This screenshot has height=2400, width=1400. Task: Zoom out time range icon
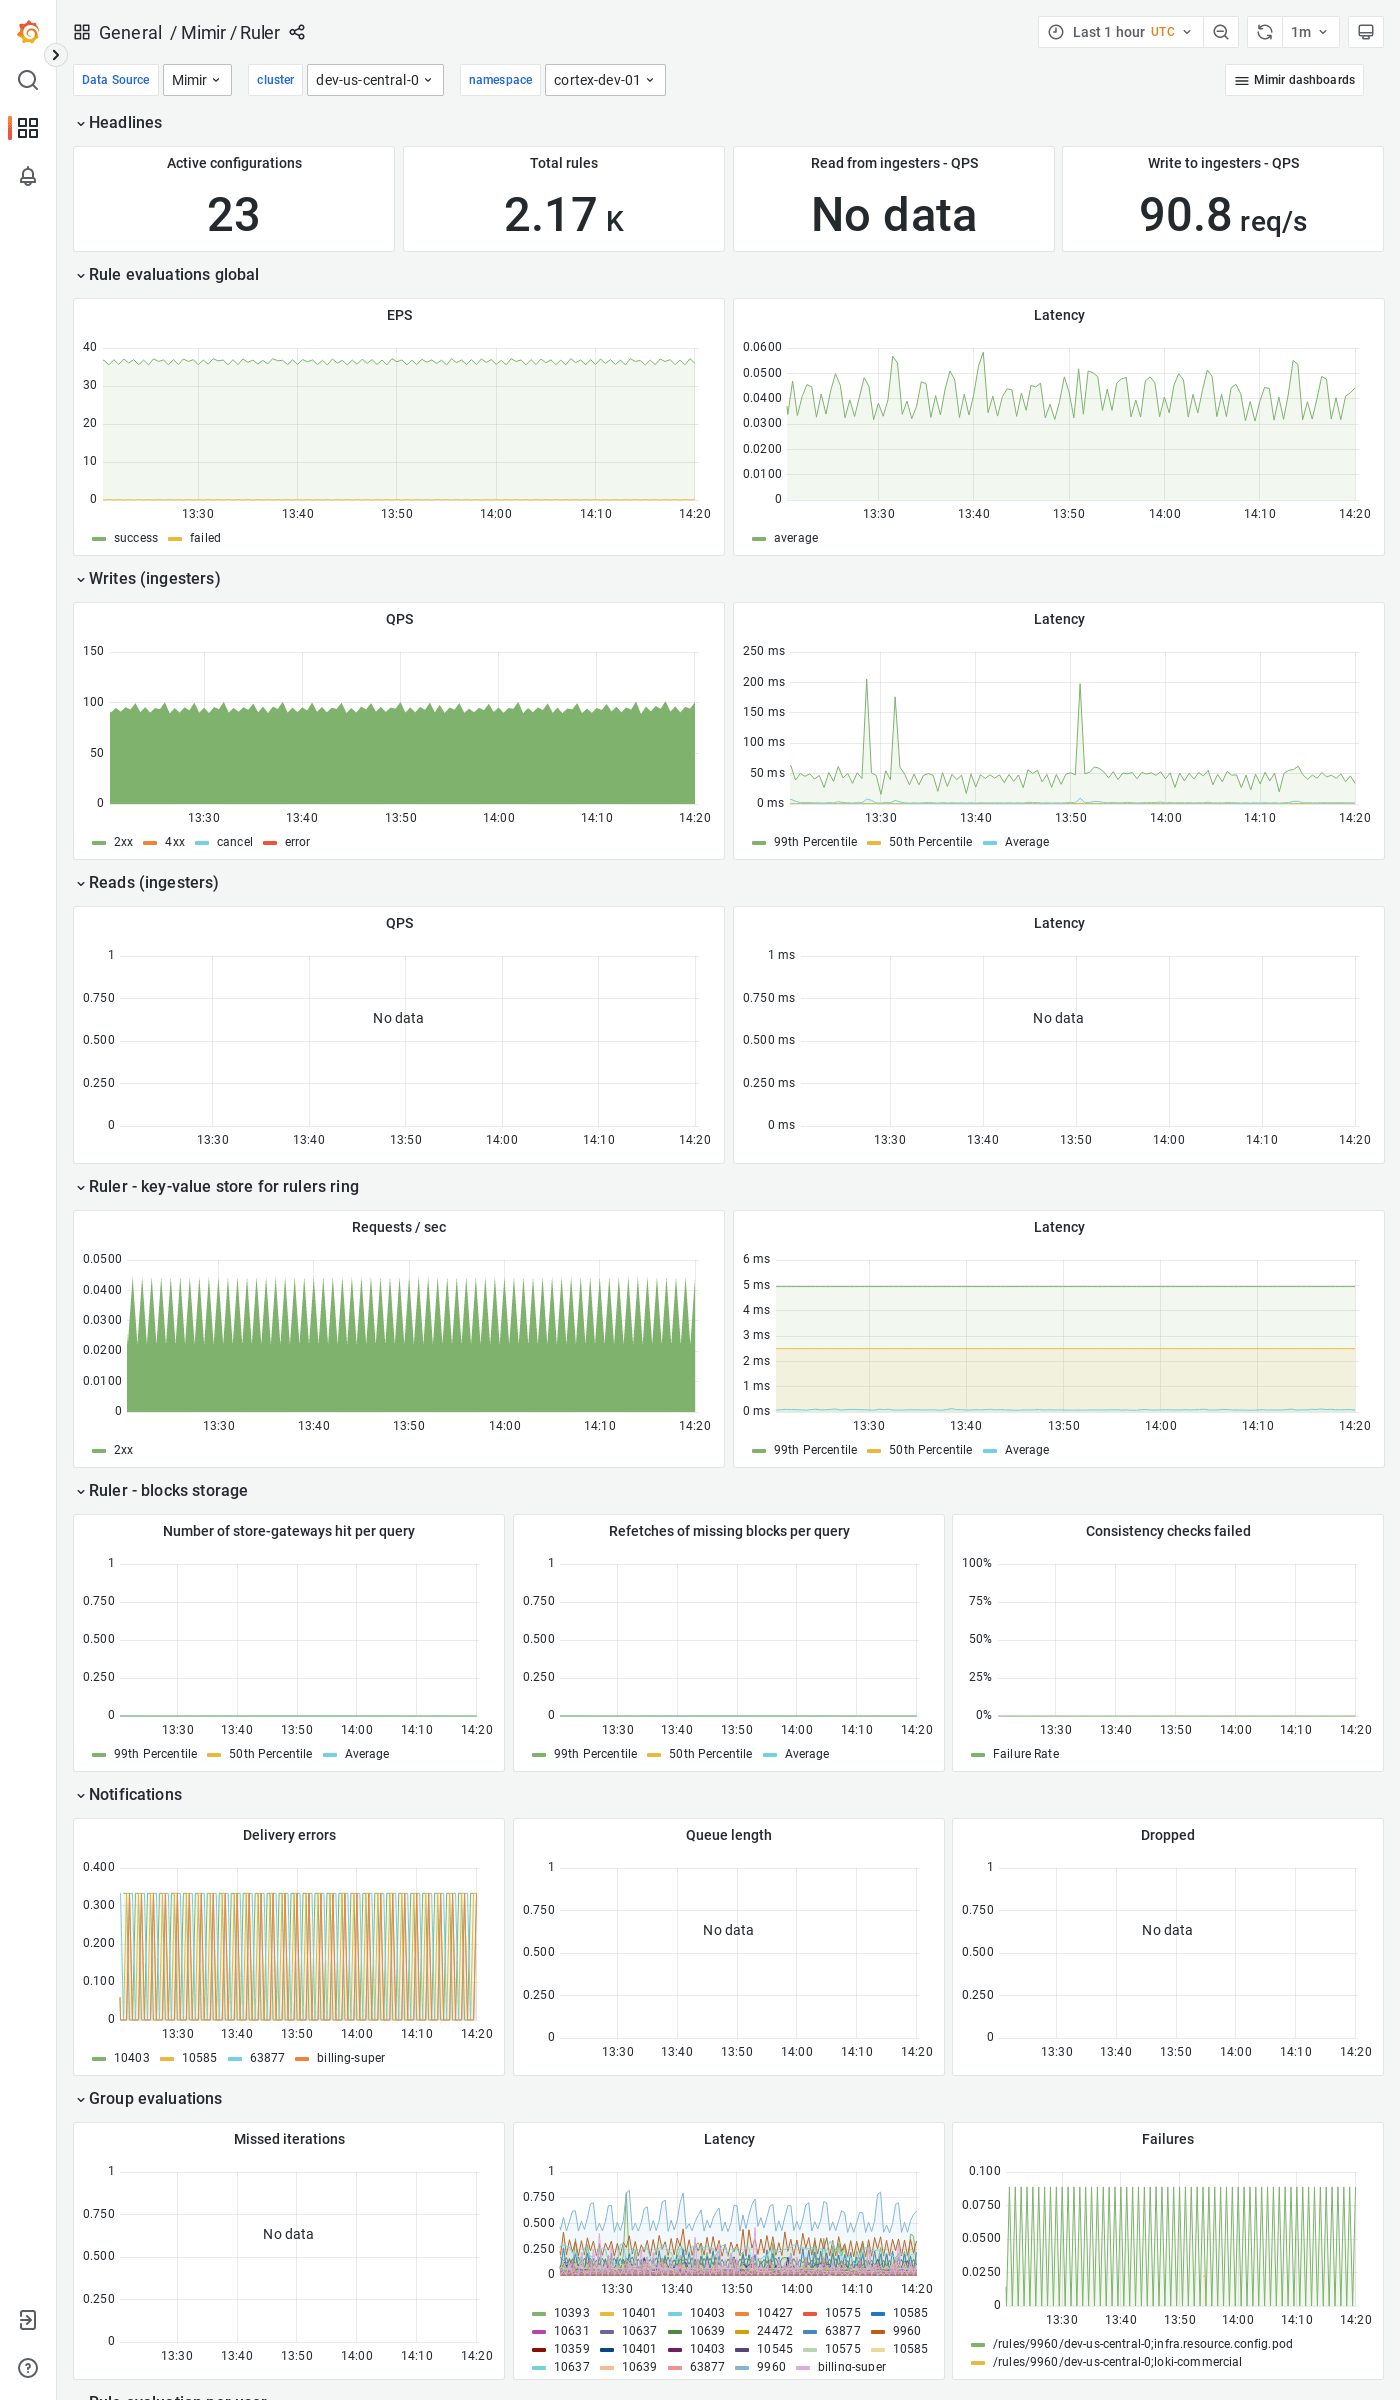tap(1221, 32)
